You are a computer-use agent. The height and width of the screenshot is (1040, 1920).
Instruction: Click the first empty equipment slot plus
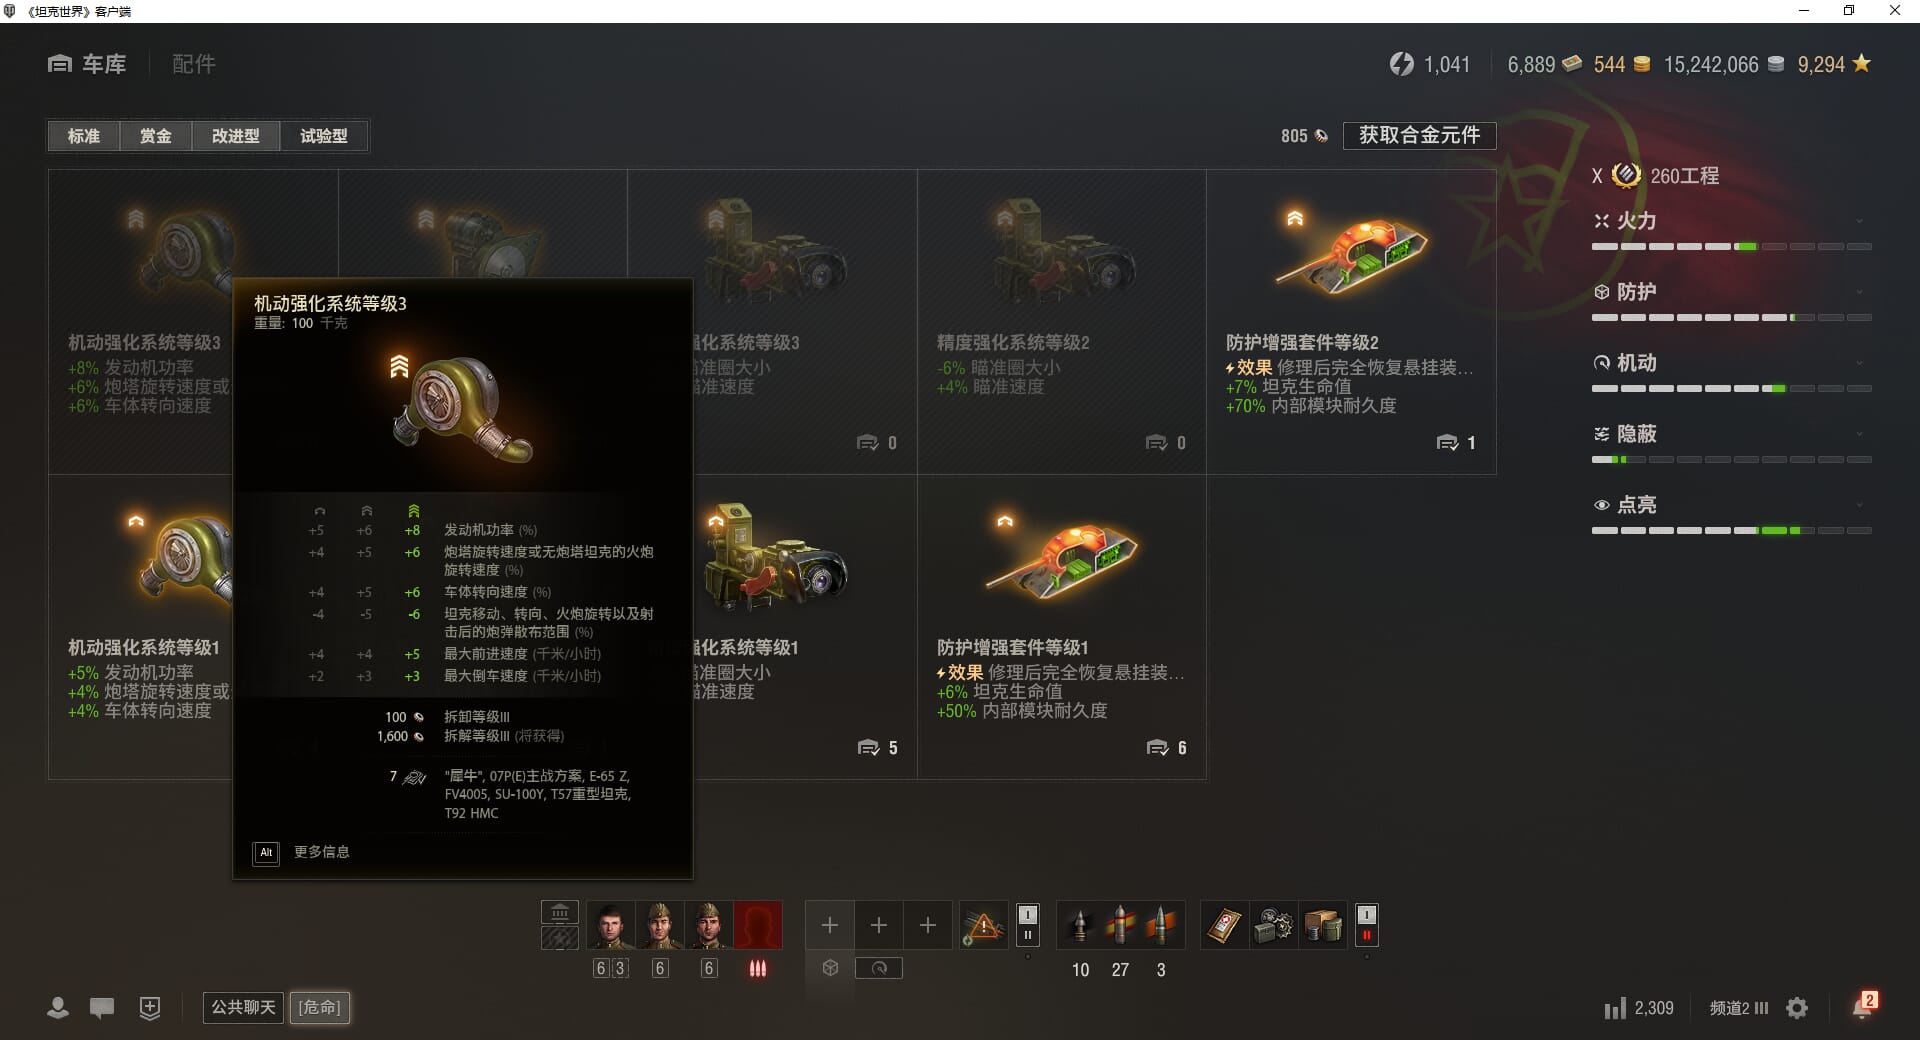pyautogui.click(x=829, y=926)
